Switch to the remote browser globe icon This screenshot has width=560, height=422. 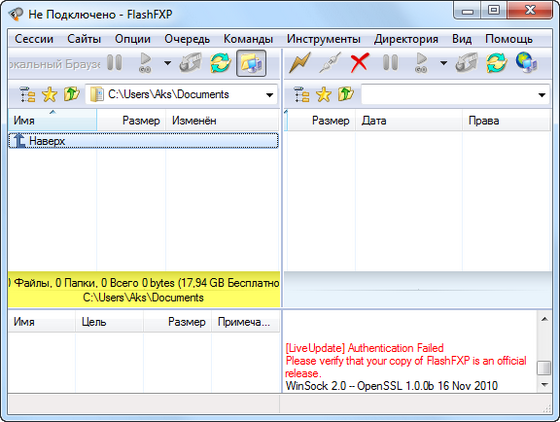click(x=527, y=63)
